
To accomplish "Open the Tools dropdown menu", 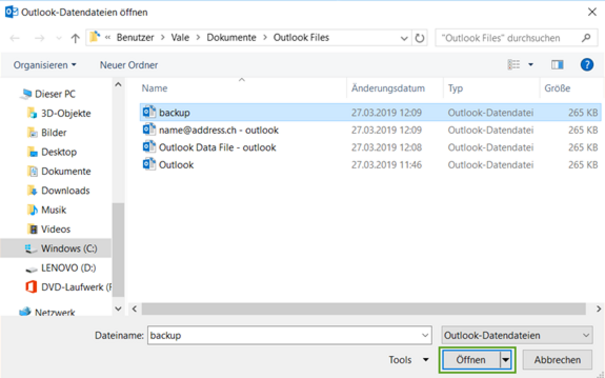I will coord(409,359).
